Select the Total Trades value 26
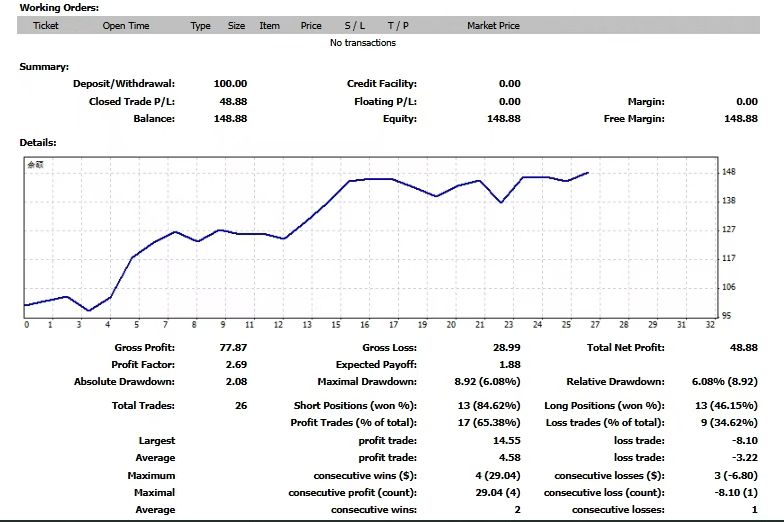 pyautogui.click(x=241, y=406)
